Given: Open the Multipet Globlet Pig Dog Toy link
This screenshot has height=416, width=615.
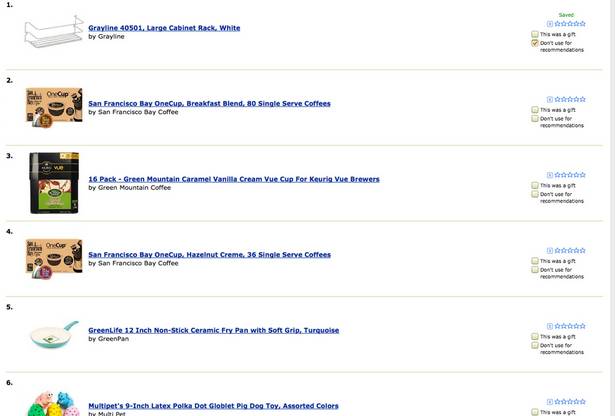Looking at the screenshot, I should click(213, 406).
